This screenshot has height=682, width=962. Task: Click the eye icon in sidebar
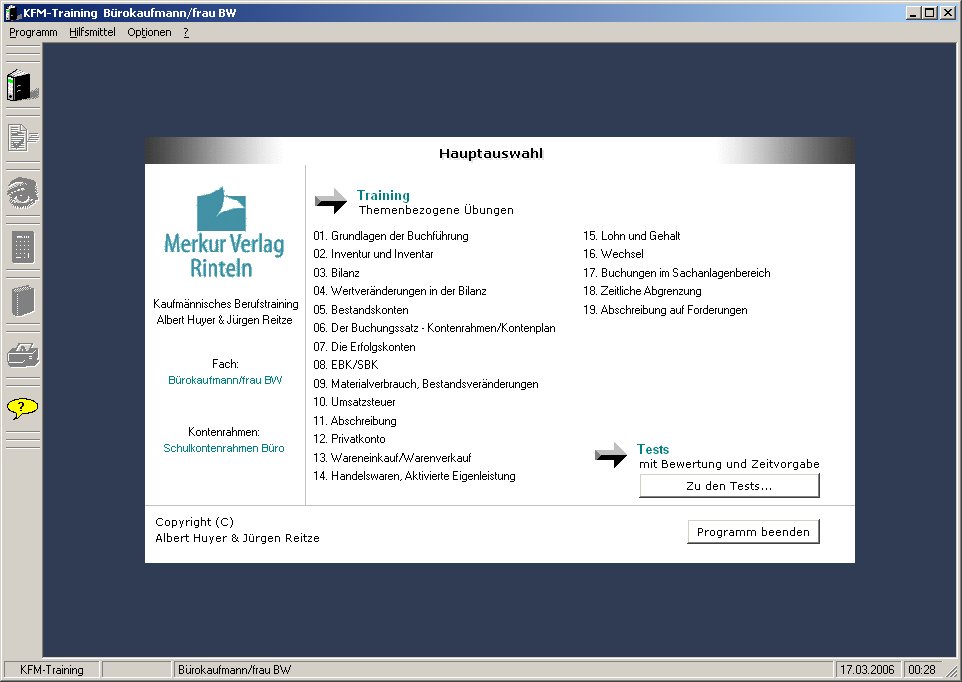(23, 192)
